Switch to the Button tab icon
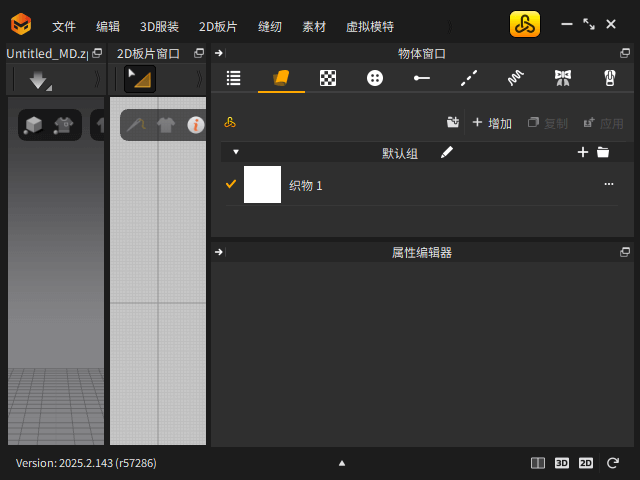The height and width of the screenshot is (480, 640). 375,78
